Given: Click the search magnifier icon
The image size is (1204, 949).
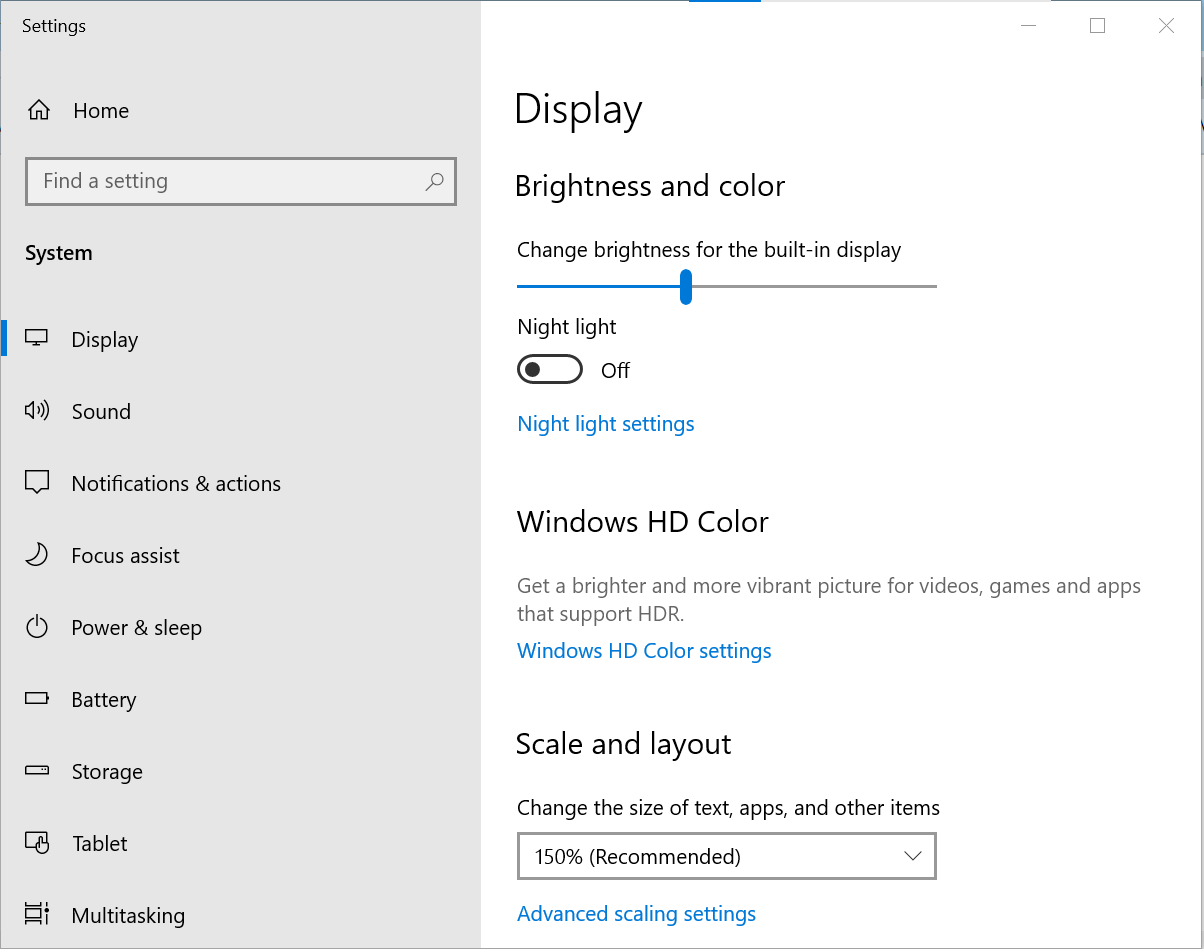Looking at the screenshot, I should coord(434,181).
